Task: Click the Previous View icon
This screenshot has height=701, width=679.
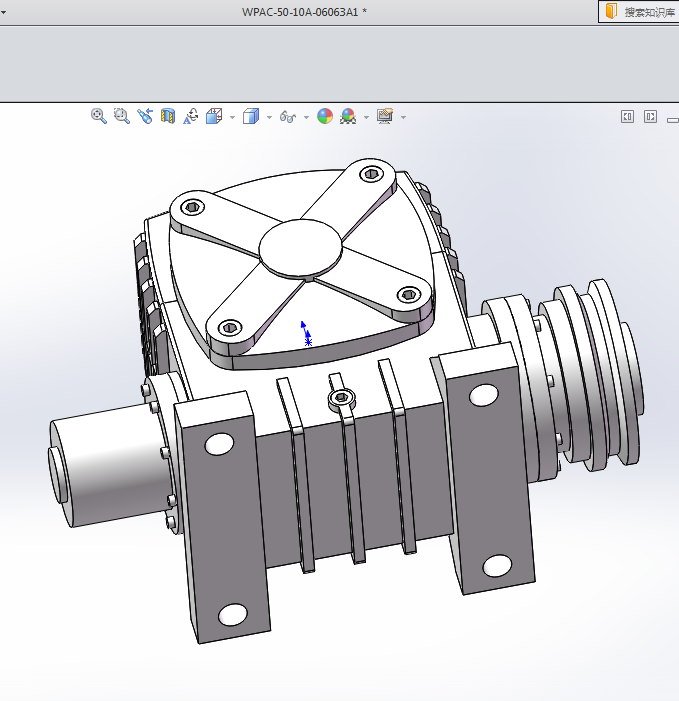Action: click(145, 116)
